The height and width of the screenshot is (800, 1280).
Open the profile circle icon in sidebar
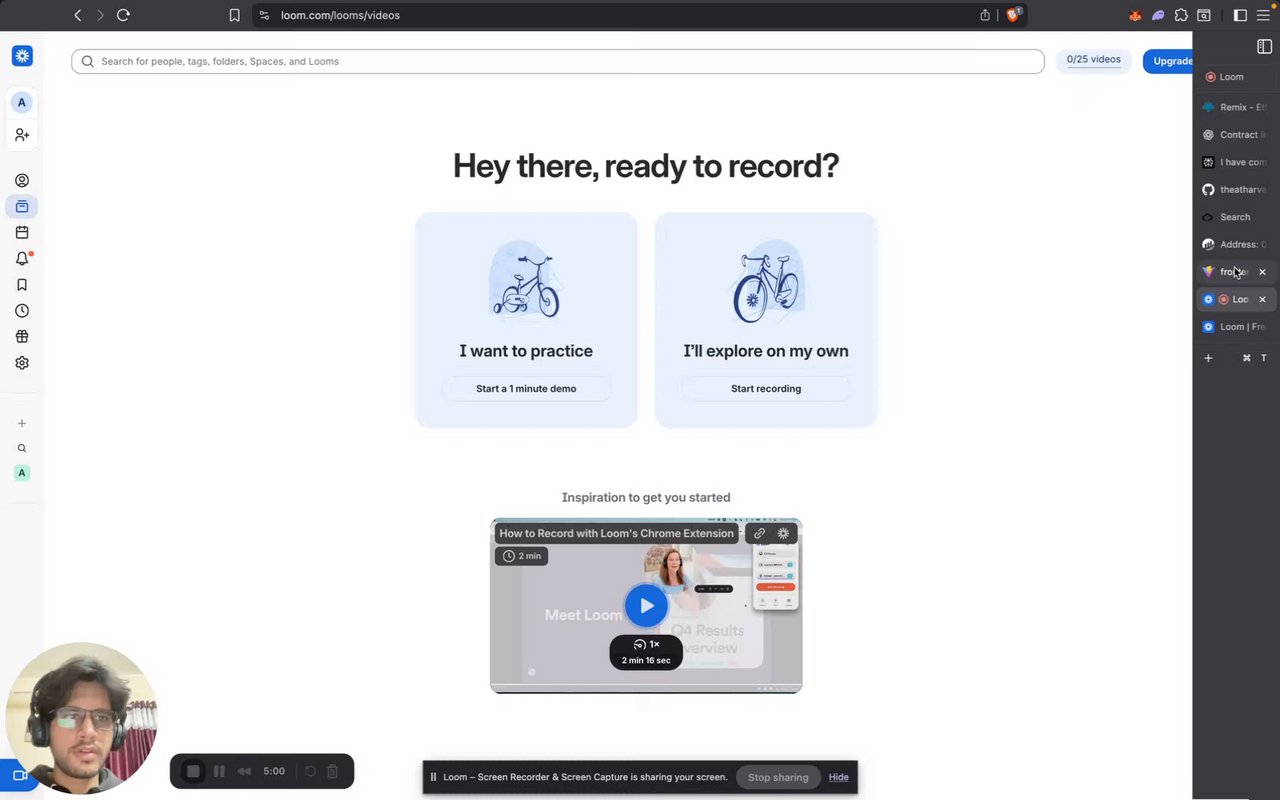coord(22,181)
